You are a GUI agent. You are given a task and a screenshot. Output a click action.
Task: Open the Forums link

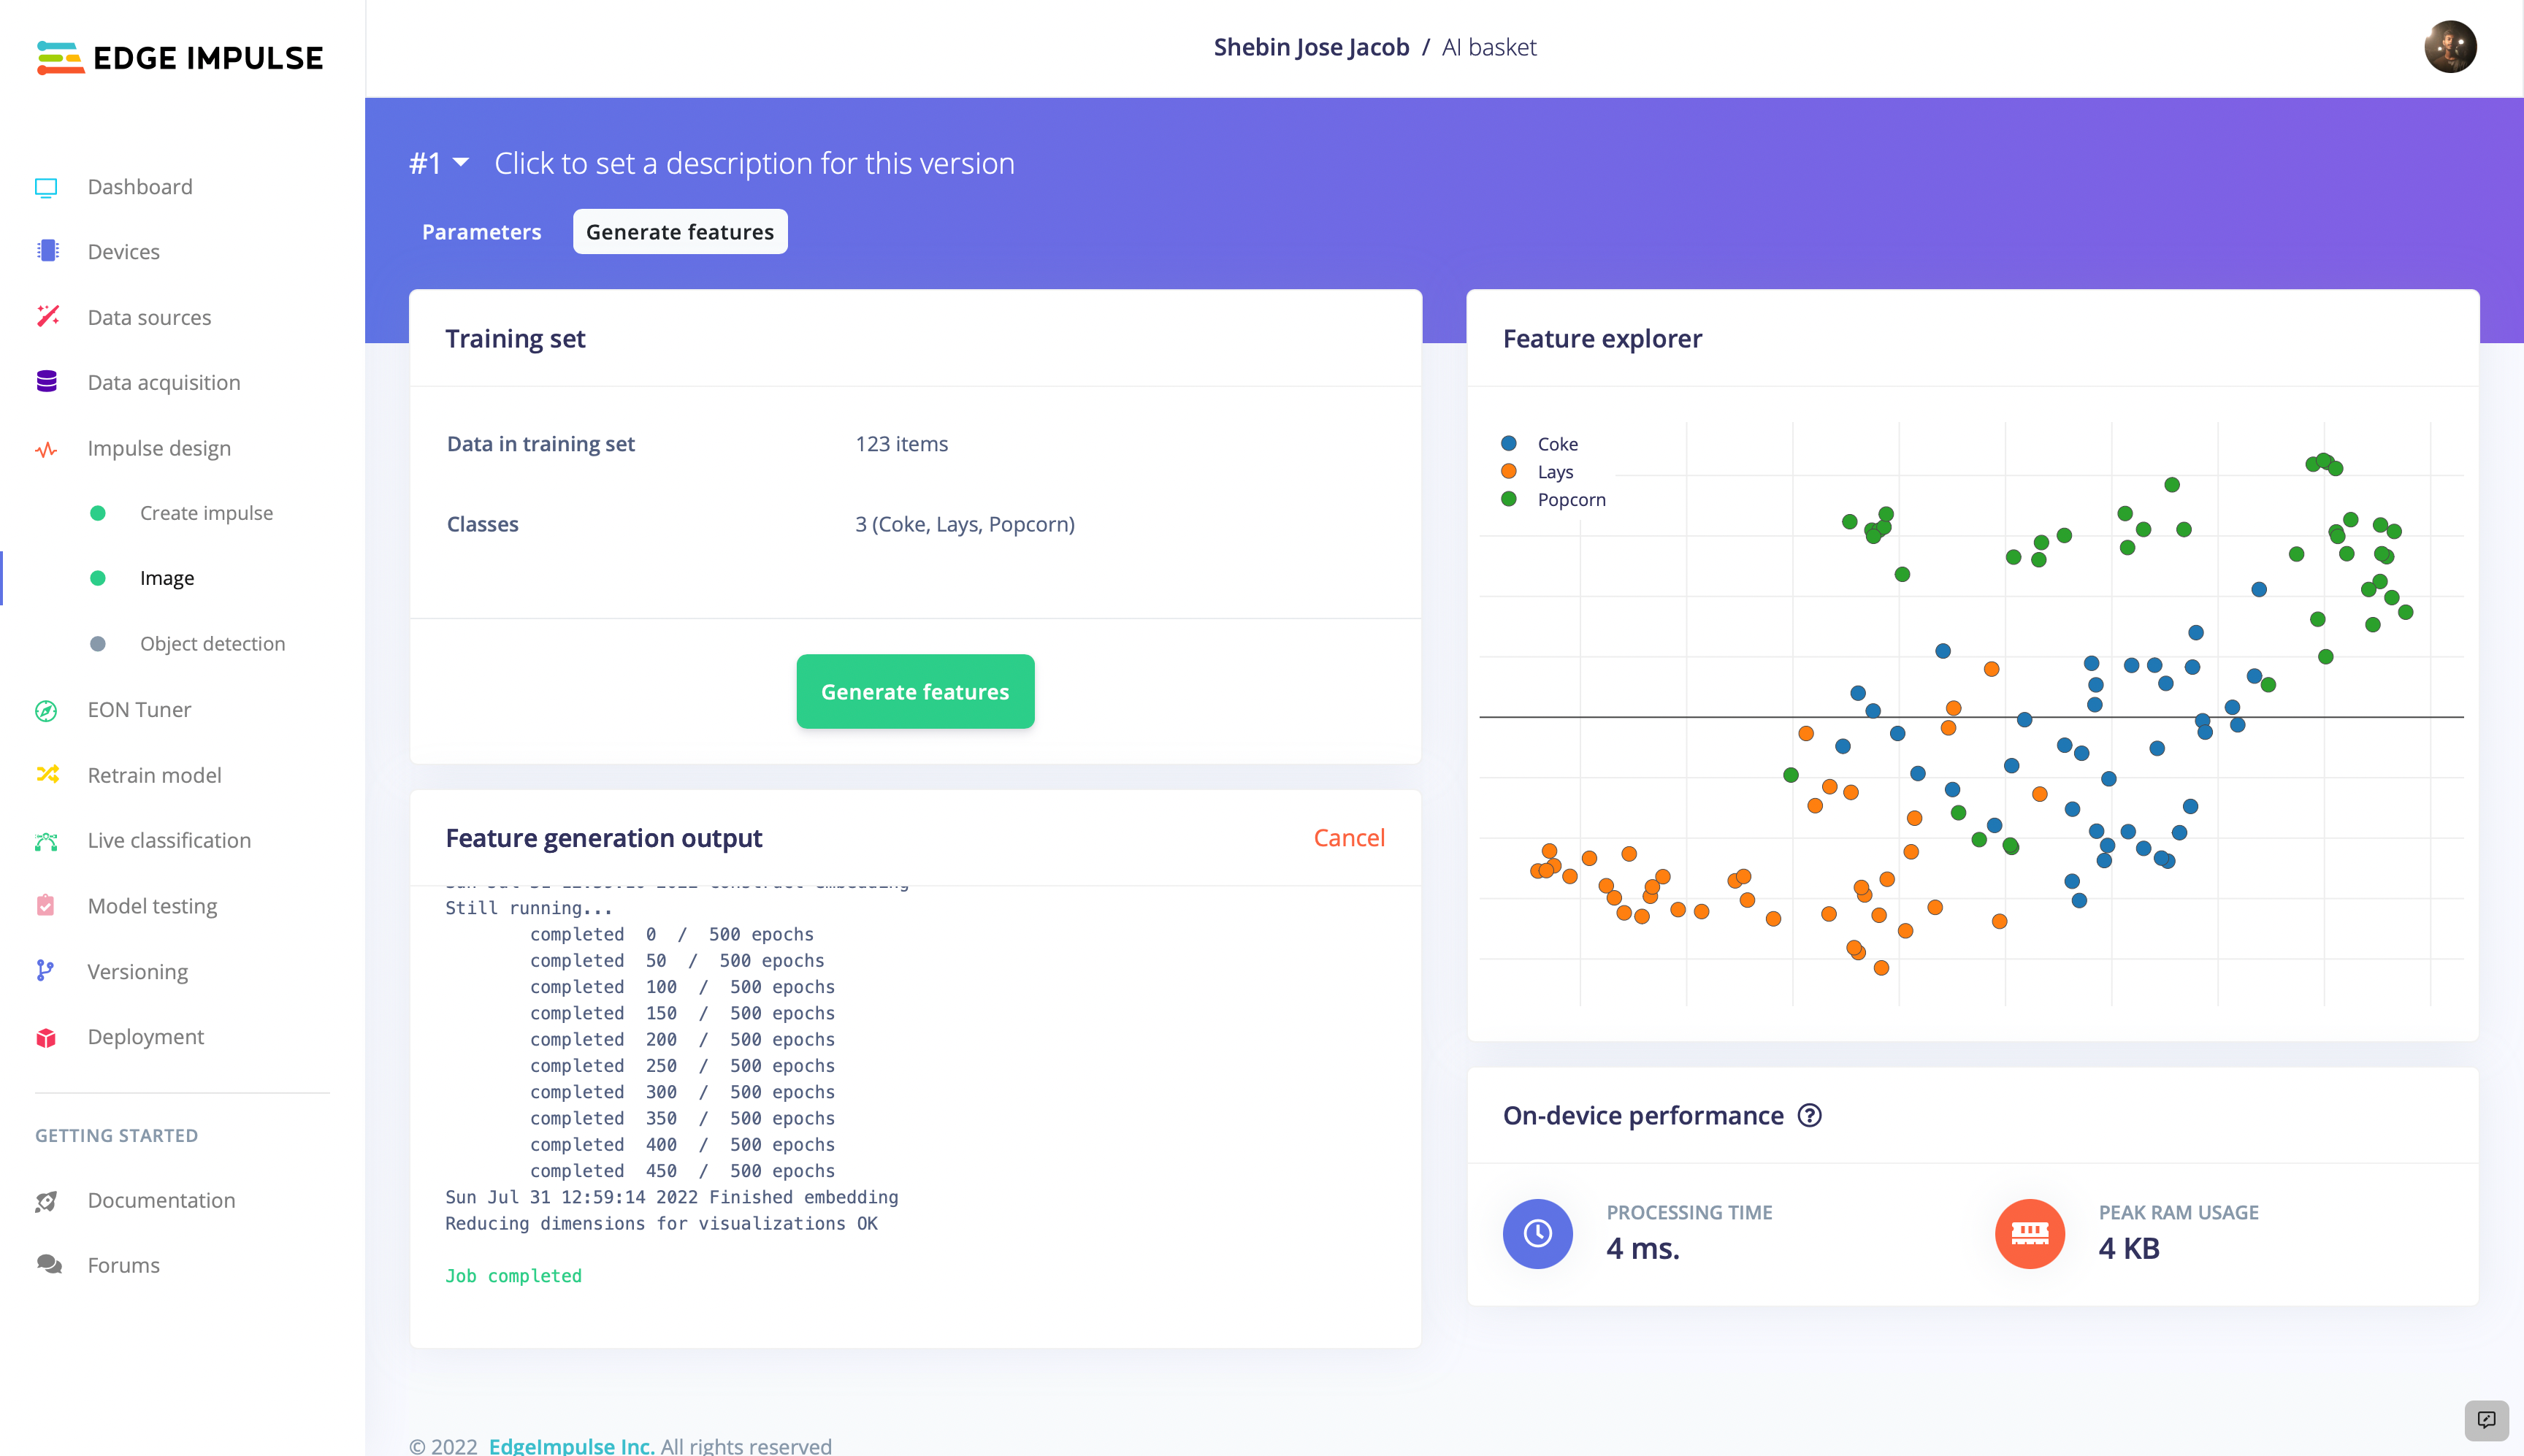123,1265
